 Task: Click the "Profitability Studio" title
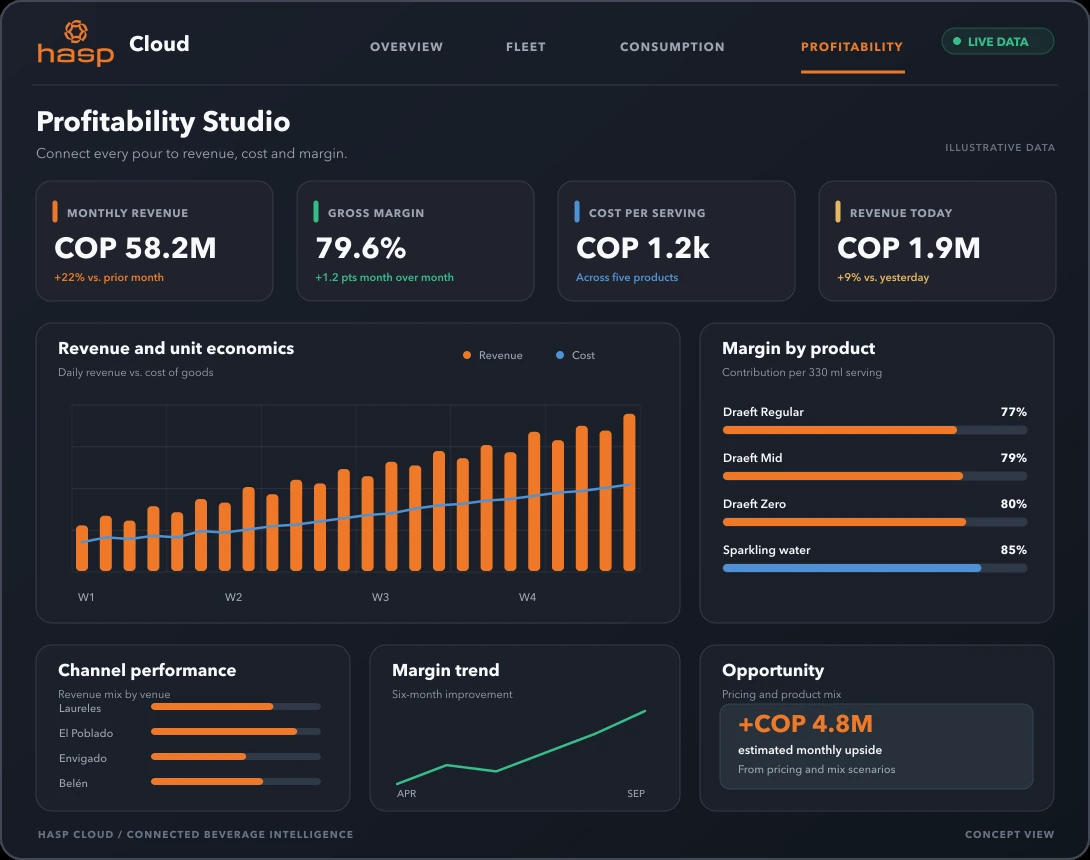click(163, 122)
